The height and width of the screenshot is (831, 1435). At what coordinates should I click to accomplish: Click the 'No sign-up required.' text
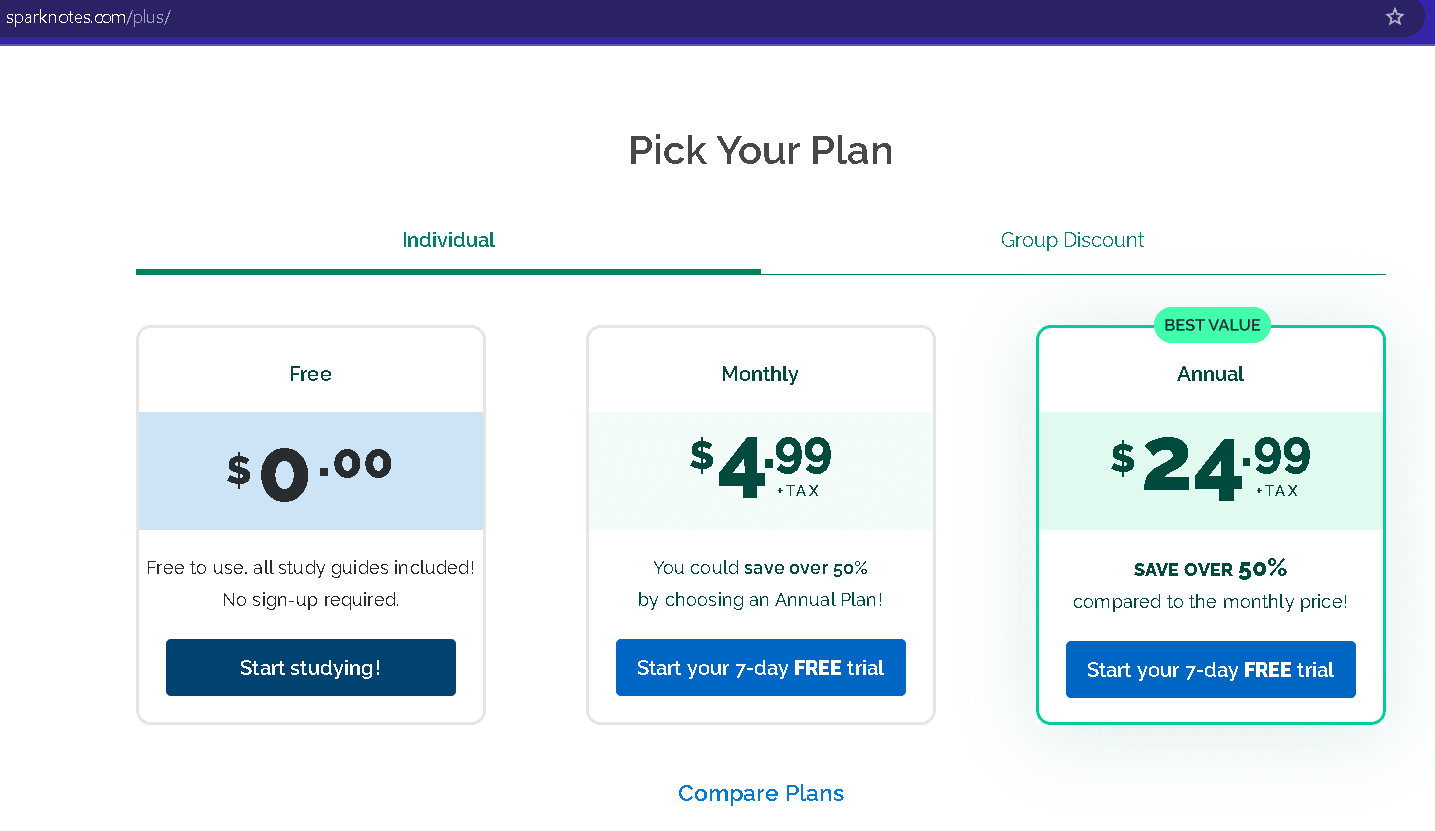[x=310, y=600]
